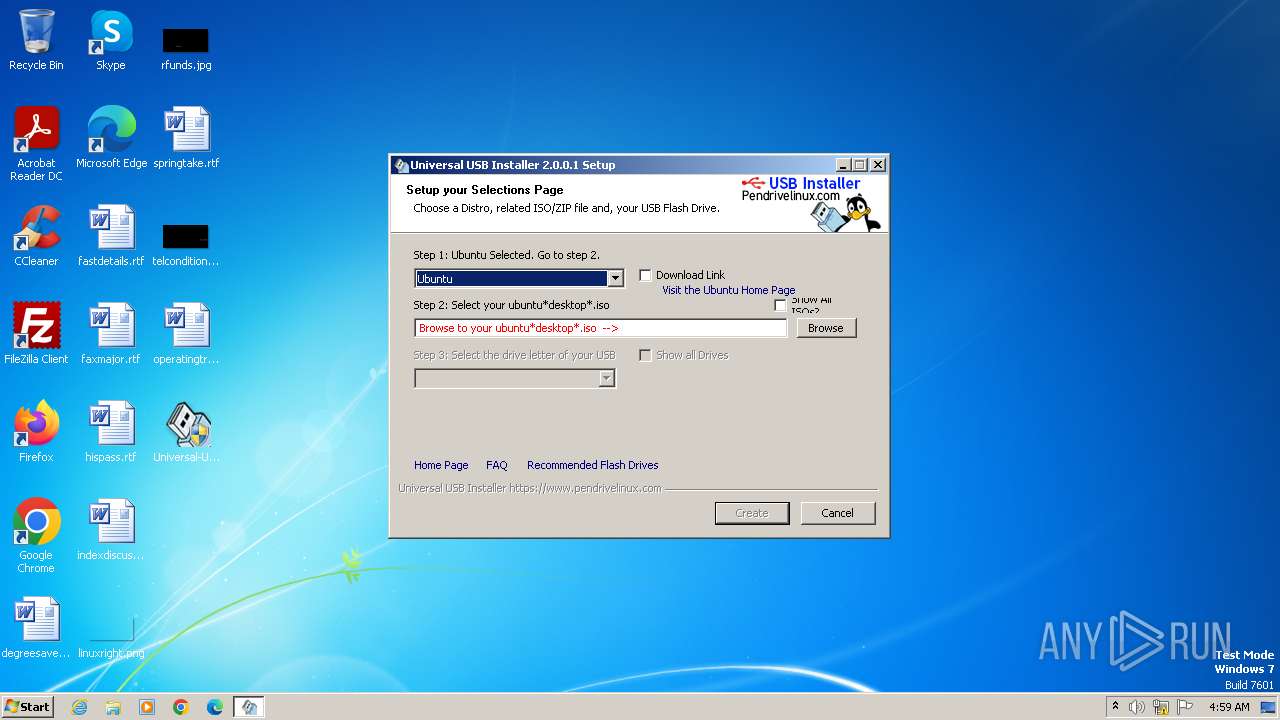The height and width of the screenshot is (720, 1280).
Task: Select the springtake.rtf document
Action: [x=186, y=138]
